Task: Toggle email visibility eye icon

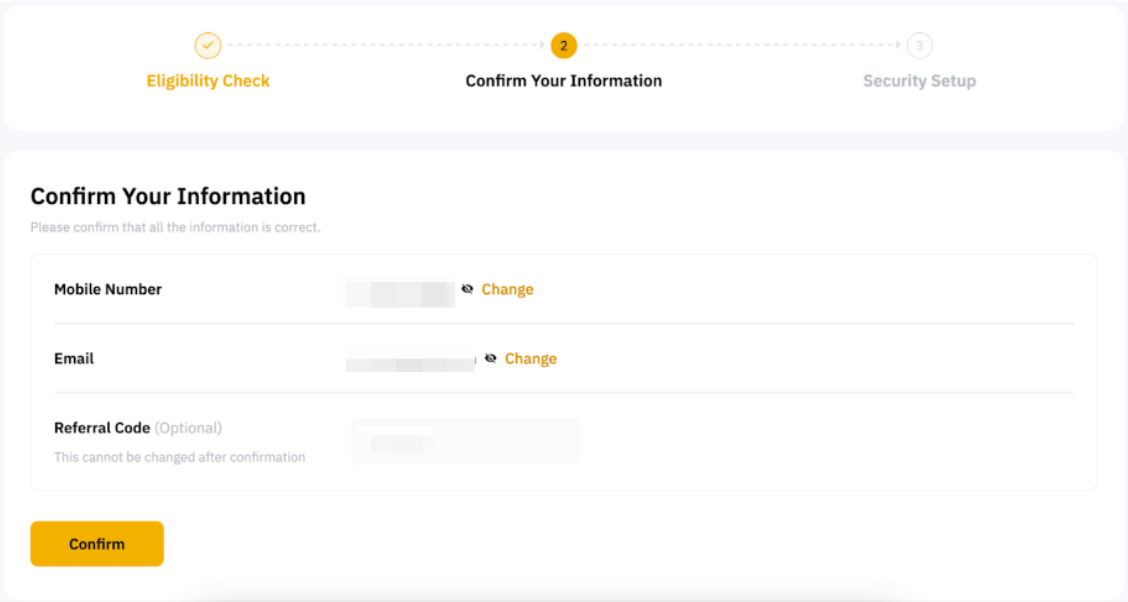Action: click(x=490, y=358)
